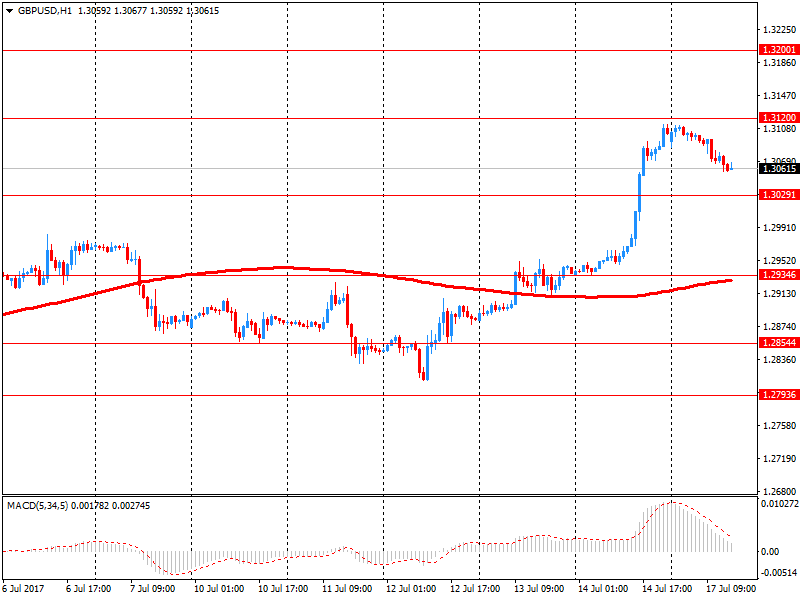Click the 7 Jul 09:00 time axis label

click(153, 588)
